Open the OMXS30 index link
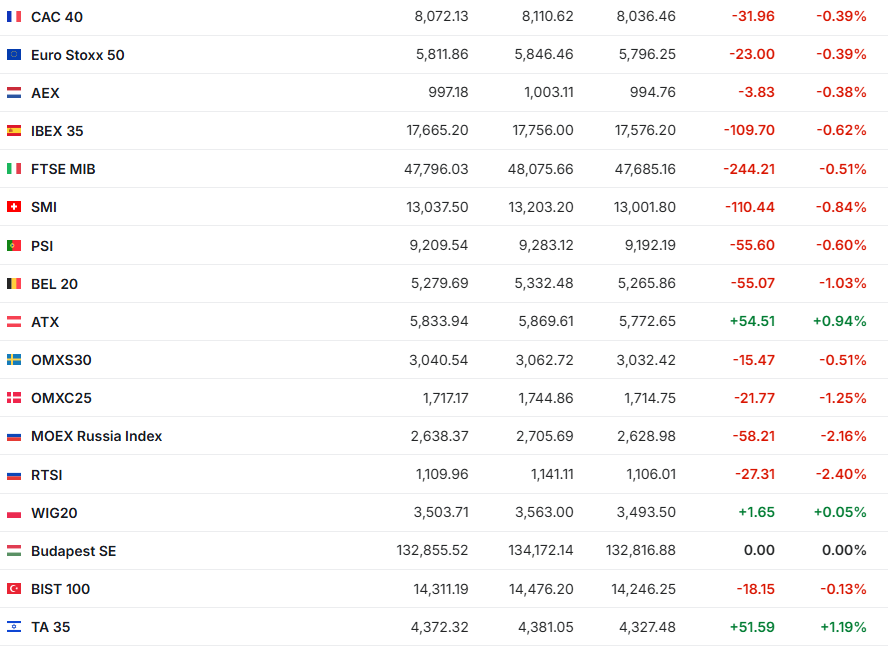Viewport: 888px width, 647px height. point(61,360)
